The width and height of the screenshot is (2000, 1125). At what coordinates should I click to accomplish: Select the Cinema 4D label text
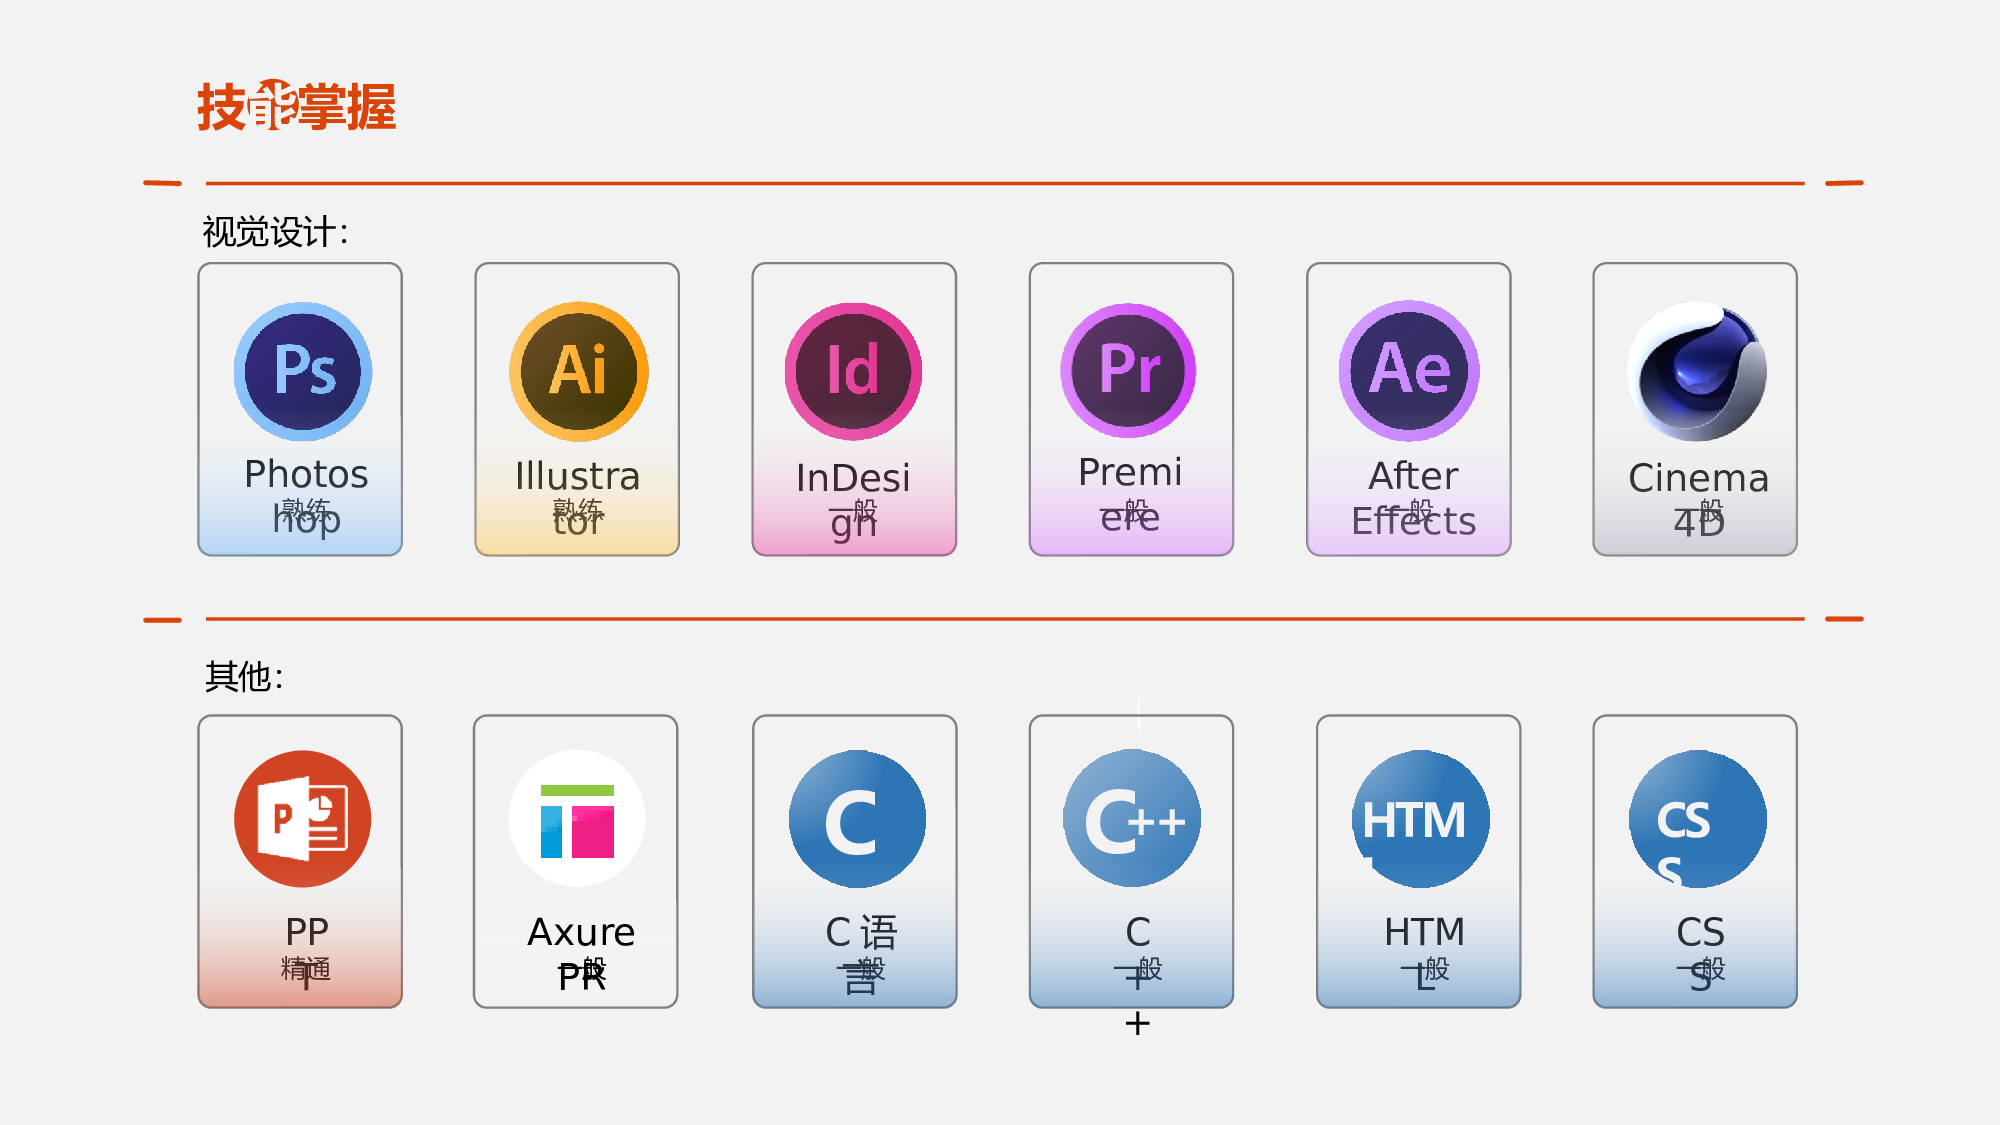[1698, 500]
